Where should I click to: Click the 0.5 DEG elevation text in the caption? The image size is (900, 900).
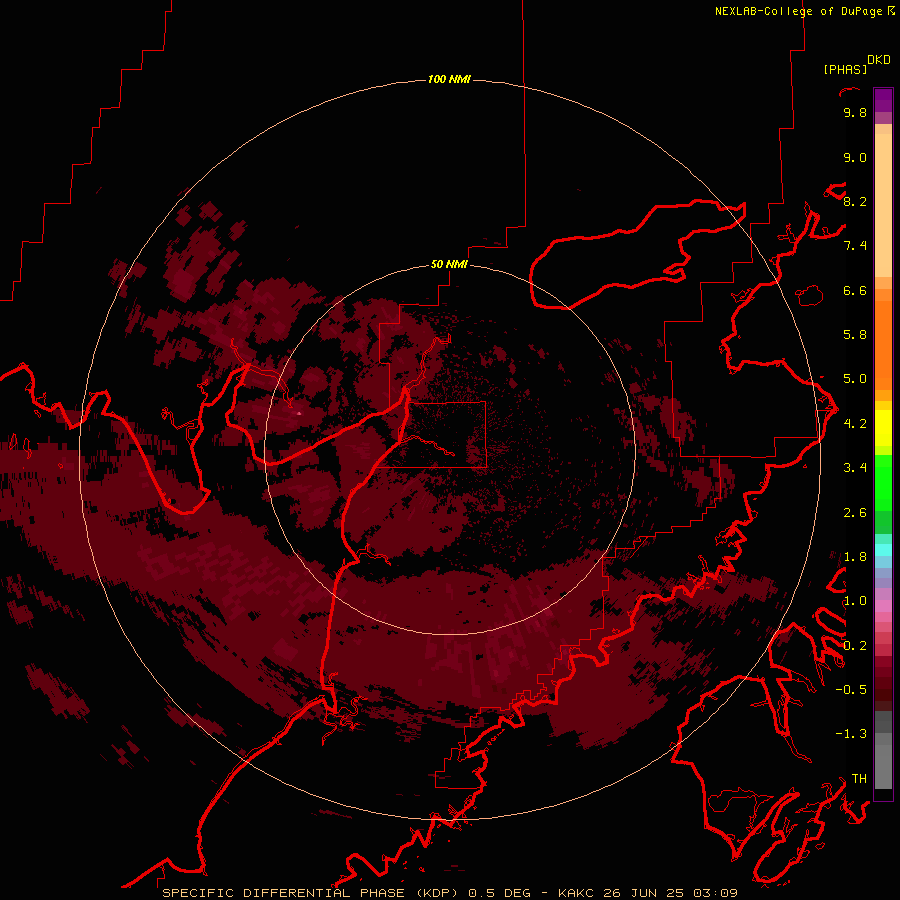coord(499,893)
